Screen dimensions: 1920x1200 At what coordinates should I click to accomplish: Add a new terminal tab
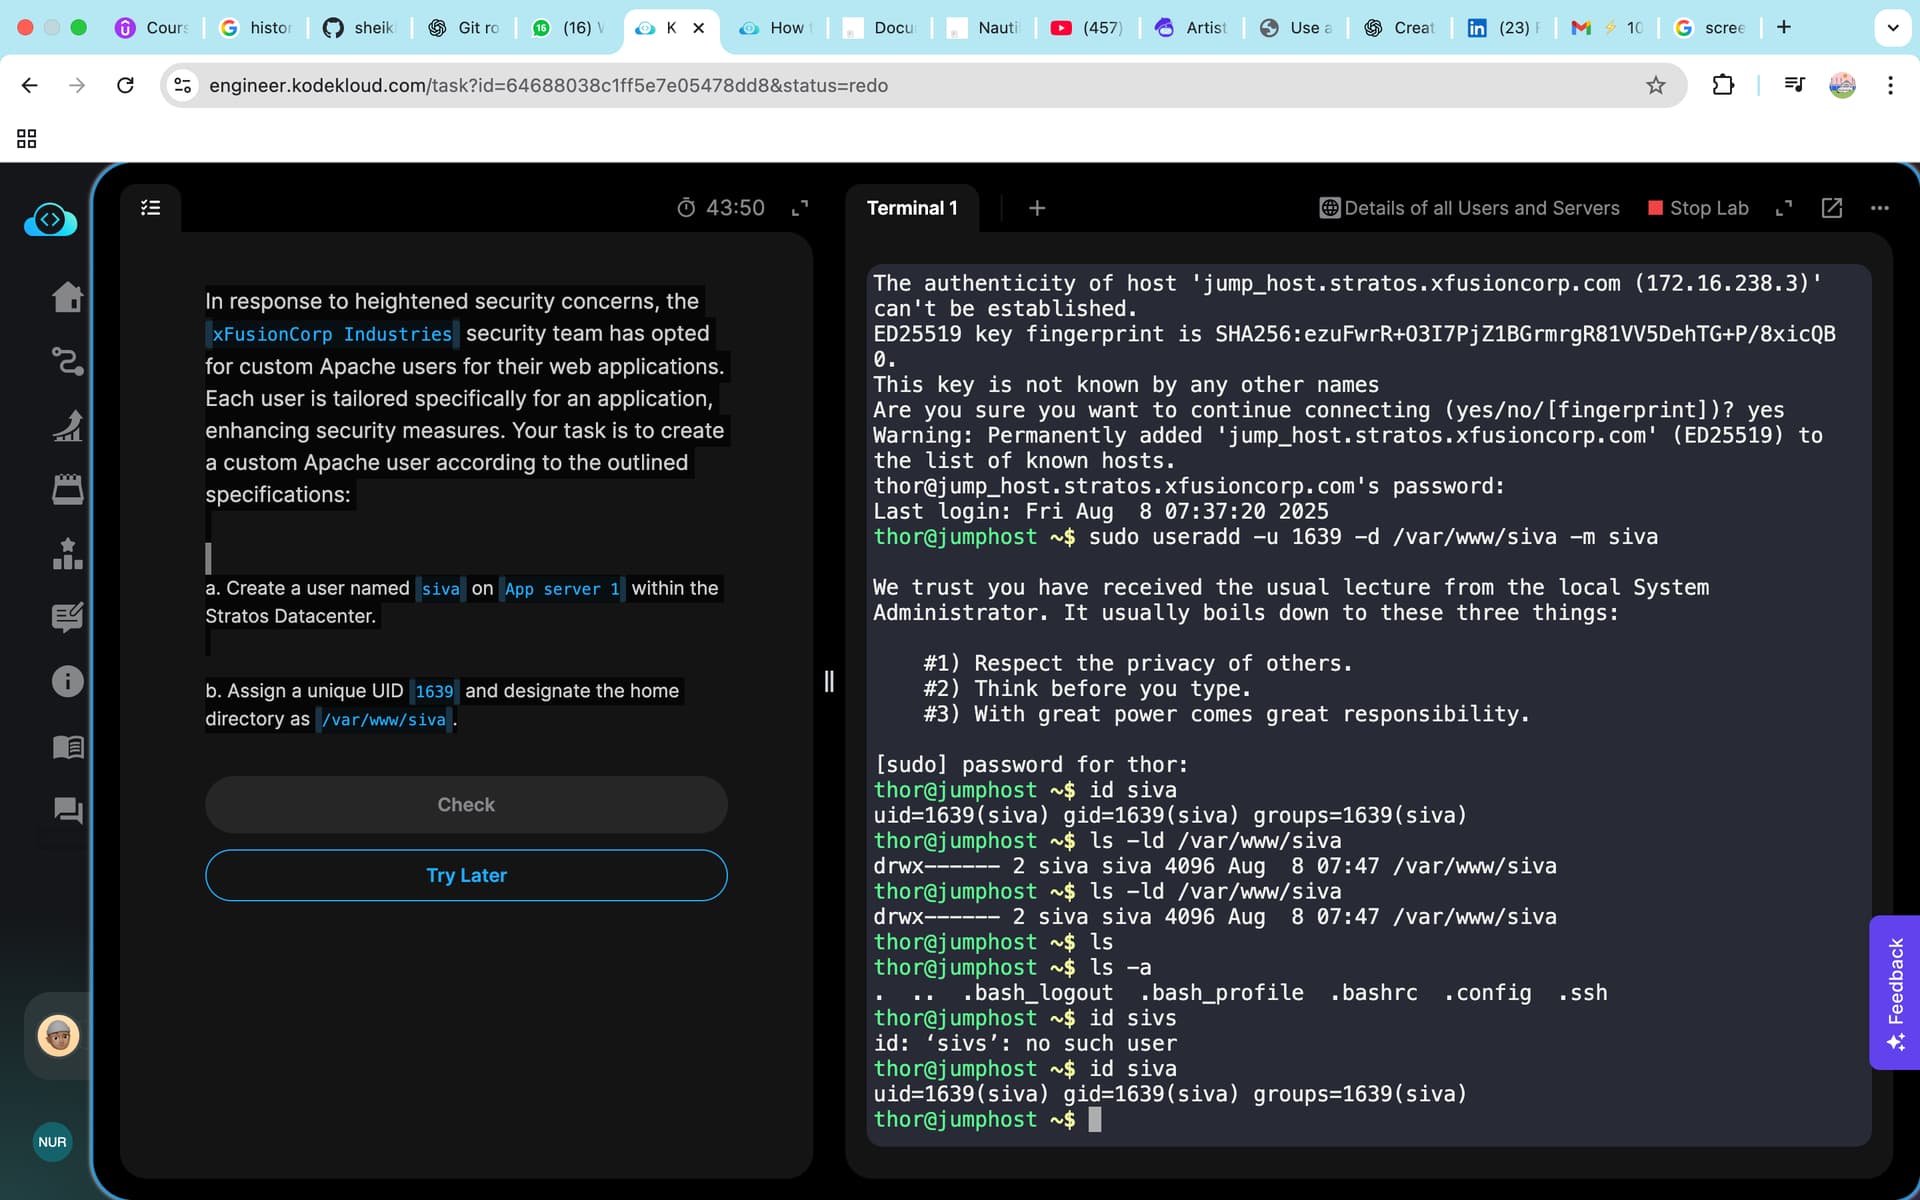[x=1037, y=208]
